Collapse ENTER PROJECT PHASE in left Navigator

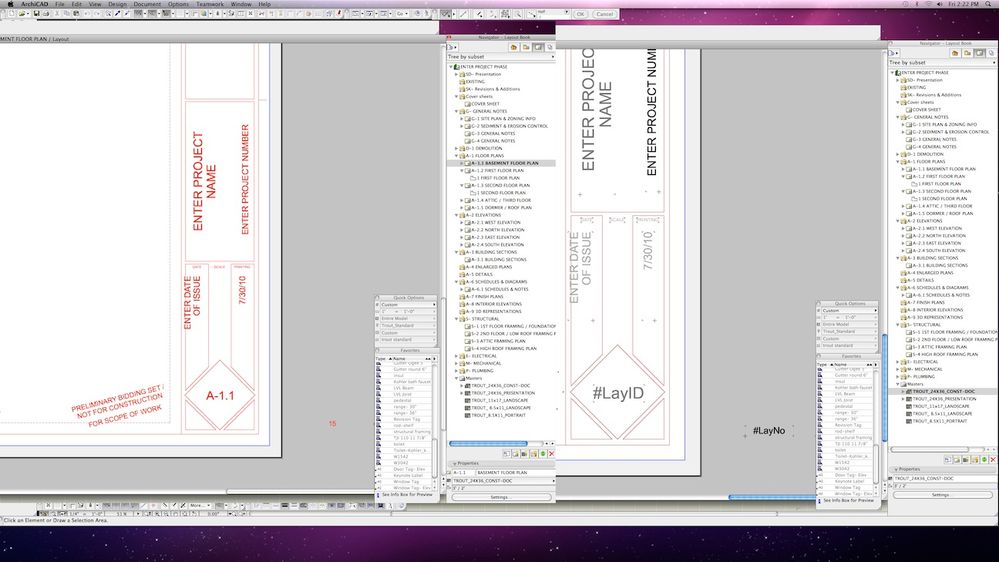(x=451, y=67)
